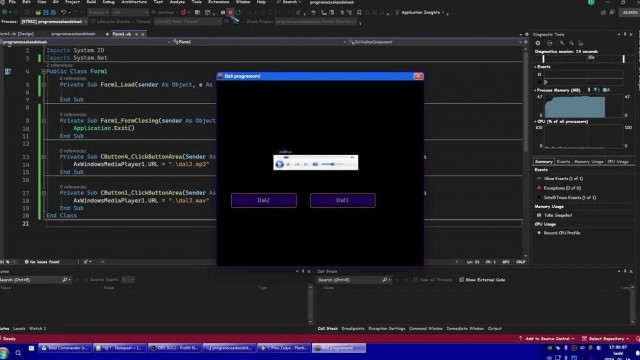Viewport: 640px width, 360px height.
Task: Open Diagnostic Tools settings gear icon
Action: coord(538,43)
